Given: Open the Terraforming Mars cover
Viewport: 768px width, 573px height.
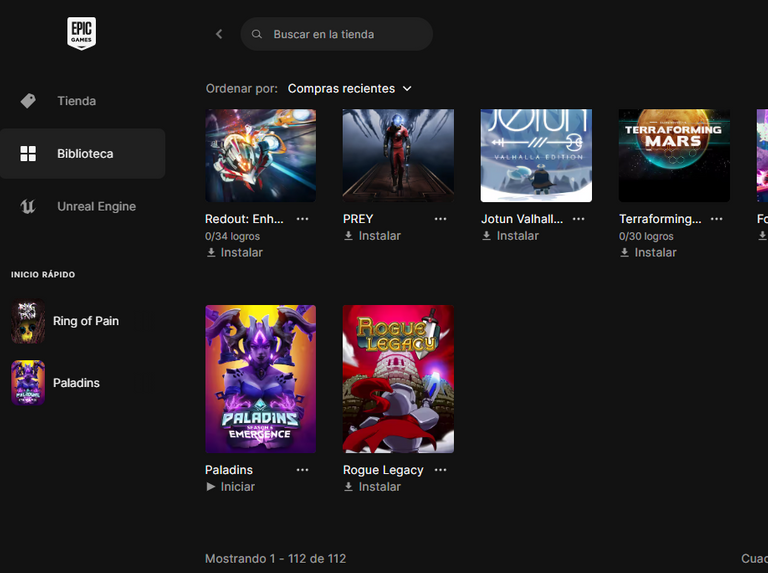Looking at the screenshot, I should click(x=674, y=155).
